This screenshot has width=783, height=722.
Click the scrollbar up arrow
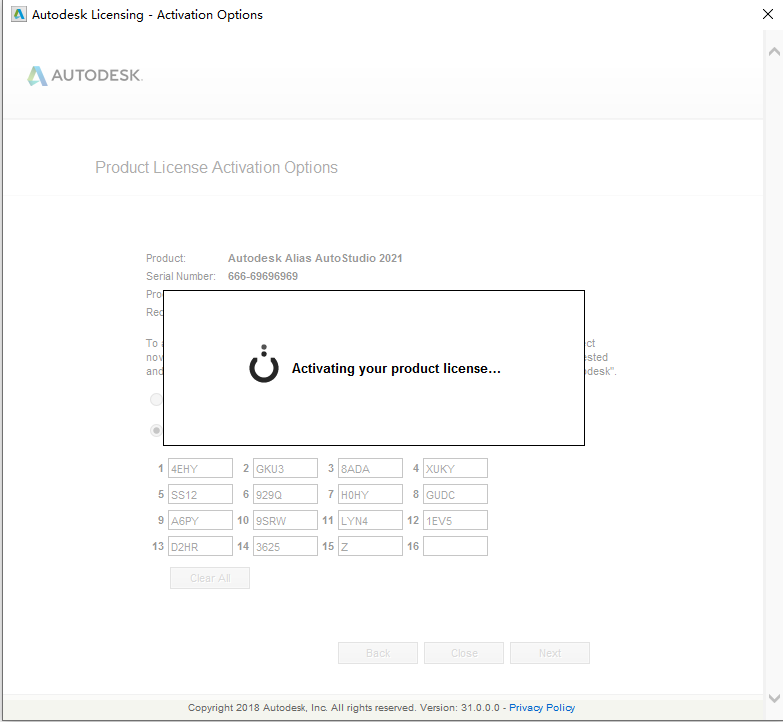tap(774, 51)
